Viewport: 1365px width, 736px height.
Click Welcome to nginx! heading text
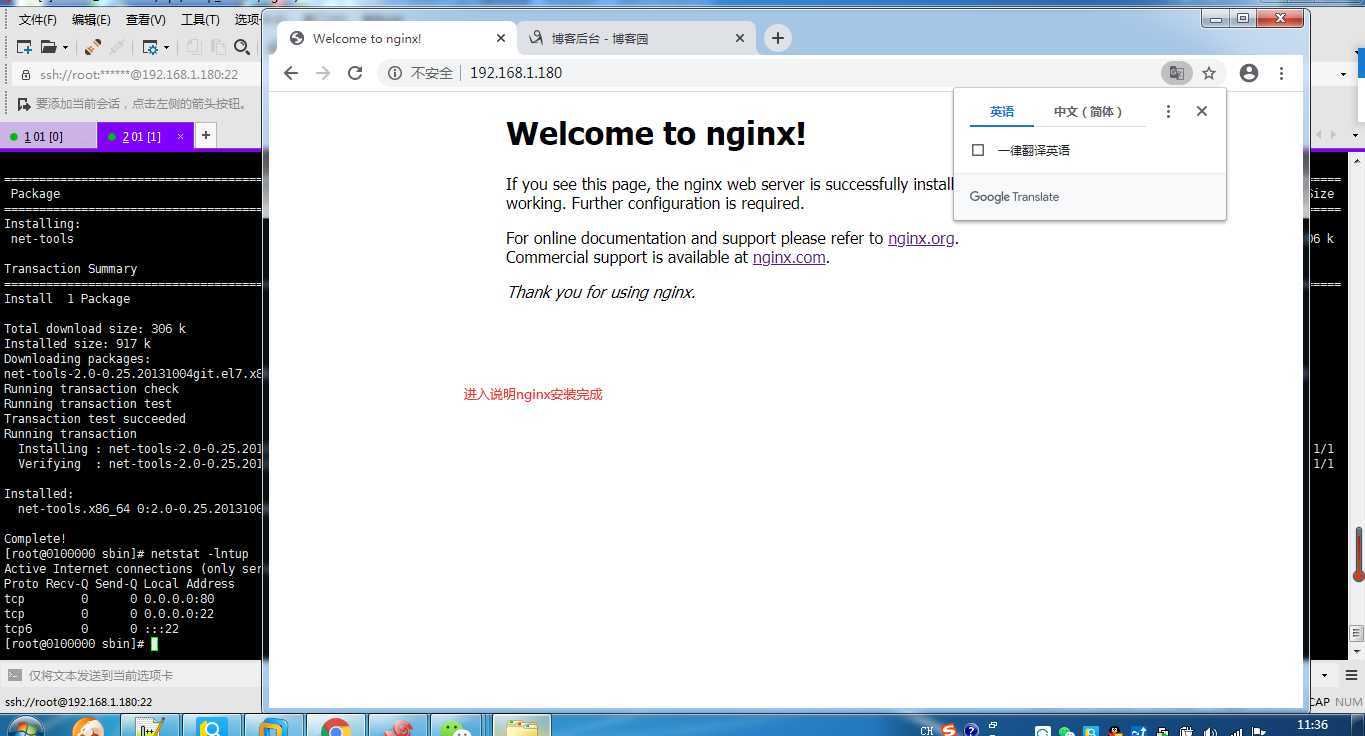[656, 133]
